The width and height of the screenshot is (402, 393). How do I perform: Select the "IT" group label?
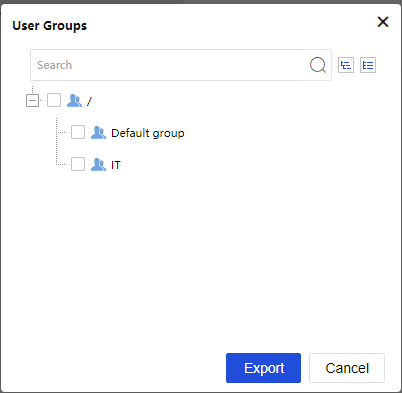click(116, 165)
